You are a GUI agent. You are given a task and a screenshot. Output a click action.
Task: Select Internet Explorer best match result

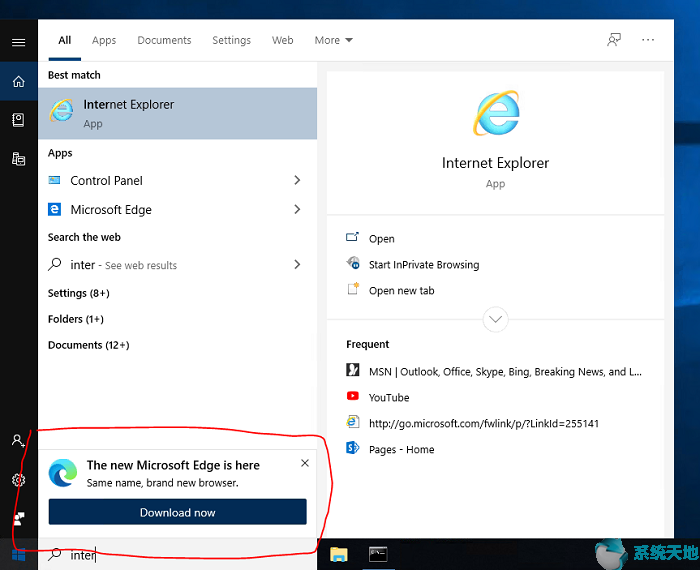[x=178, y=113]
